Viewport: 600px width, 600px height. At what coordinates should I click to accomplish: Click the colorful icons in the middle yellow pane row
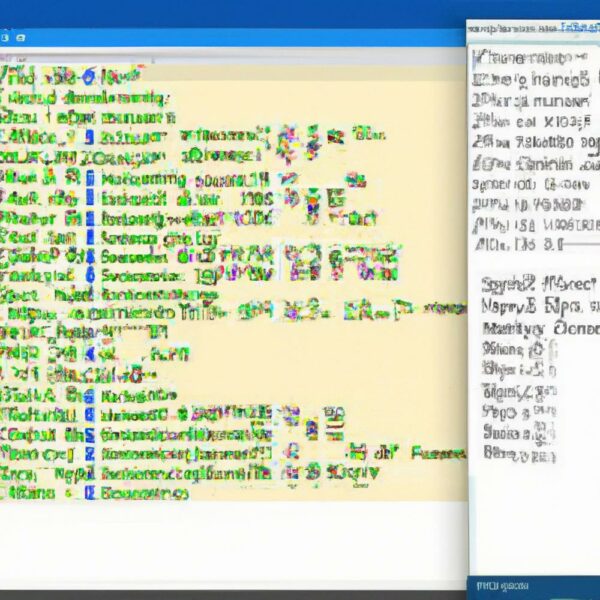300,262
